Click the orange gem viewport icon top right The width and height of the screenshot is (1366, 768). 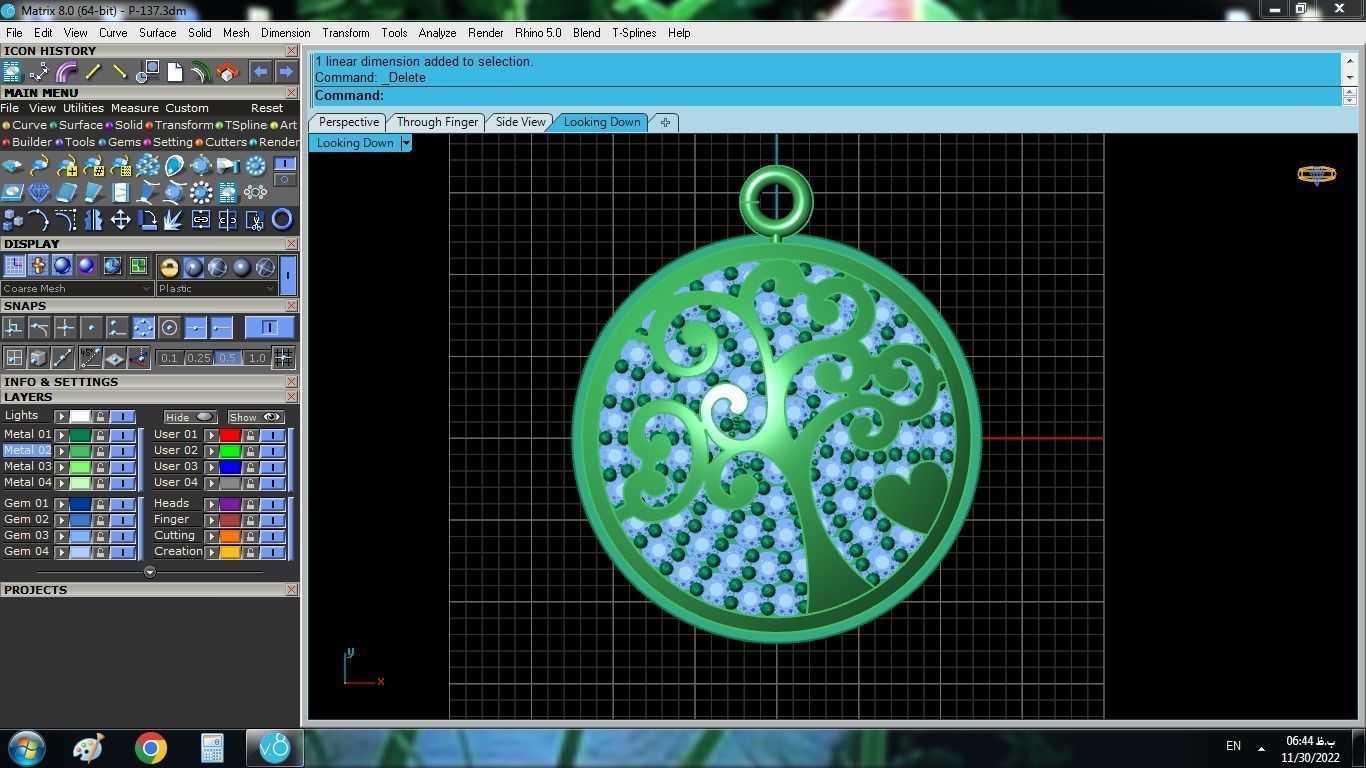coord(1316,175)
